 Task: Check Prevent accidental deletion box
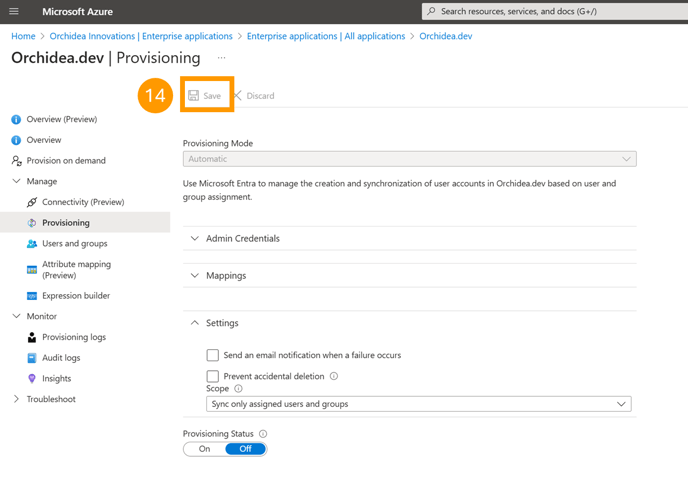pyautogui.click(x=213, y=376)
